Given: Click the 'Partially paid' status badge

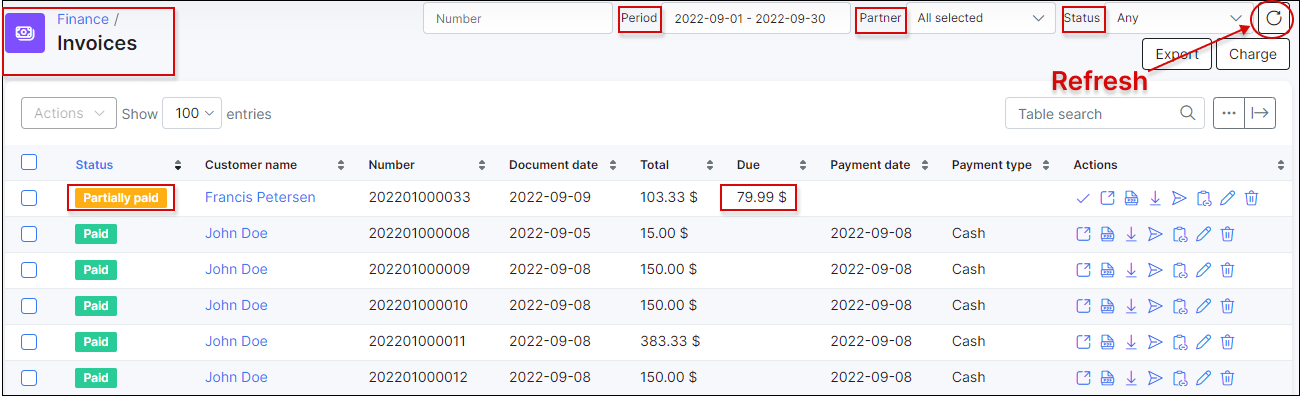Looking at the screenshot, I should point(120,198).
